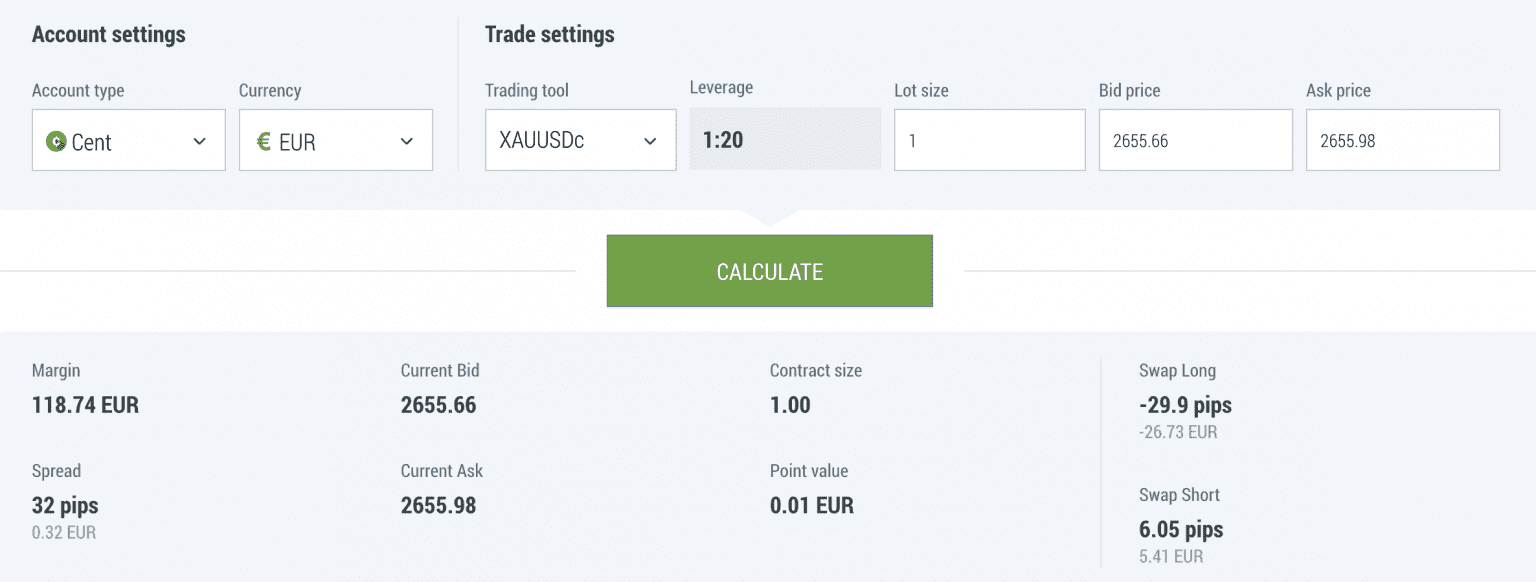Click the Currency dropdown chevron
Viewport: 1536px width, 582px height.
[406, 140]
